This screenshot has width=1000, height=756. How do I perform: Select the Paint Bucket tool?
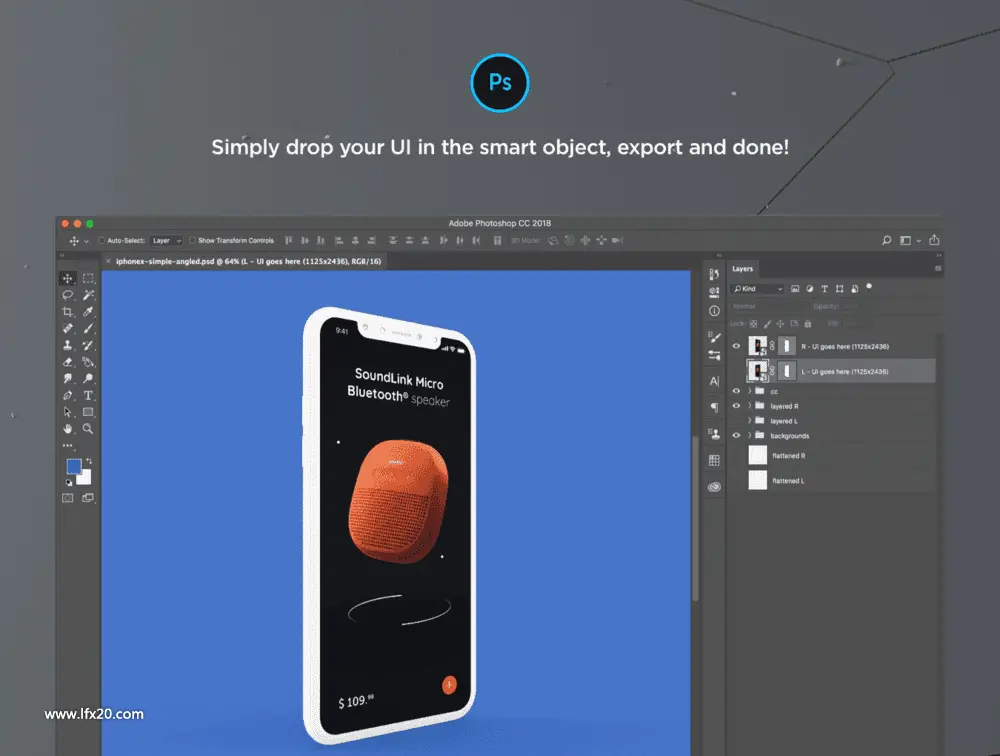pyautogui.click(x=88, y=362)
